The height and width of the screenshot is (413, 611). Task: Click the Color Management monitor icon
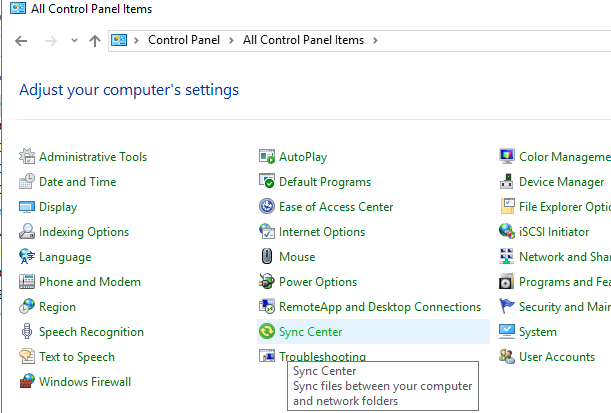507,157
